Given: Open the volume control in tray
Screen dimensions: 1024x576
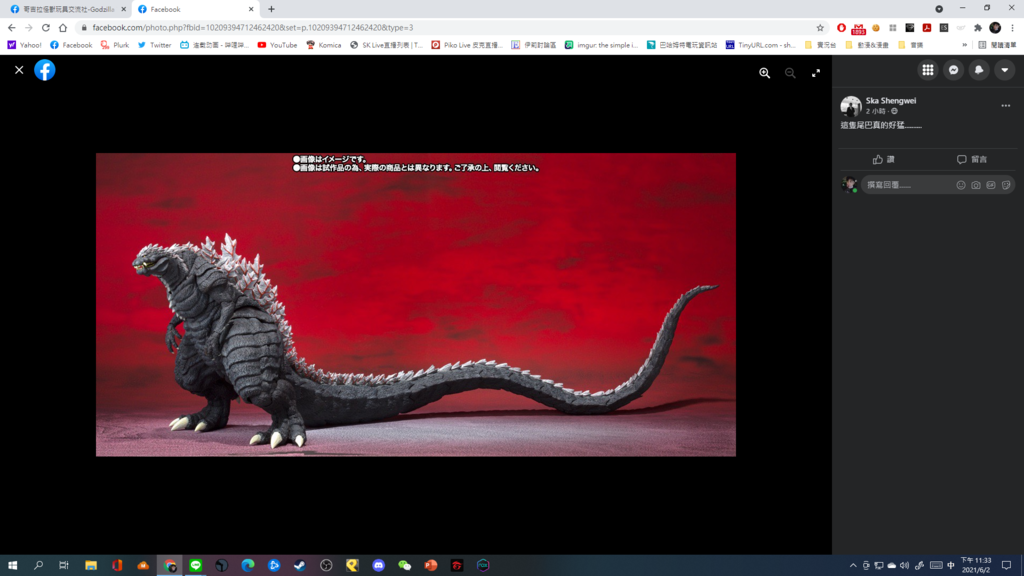Looking at the screenshot, I should coord(904,566).
